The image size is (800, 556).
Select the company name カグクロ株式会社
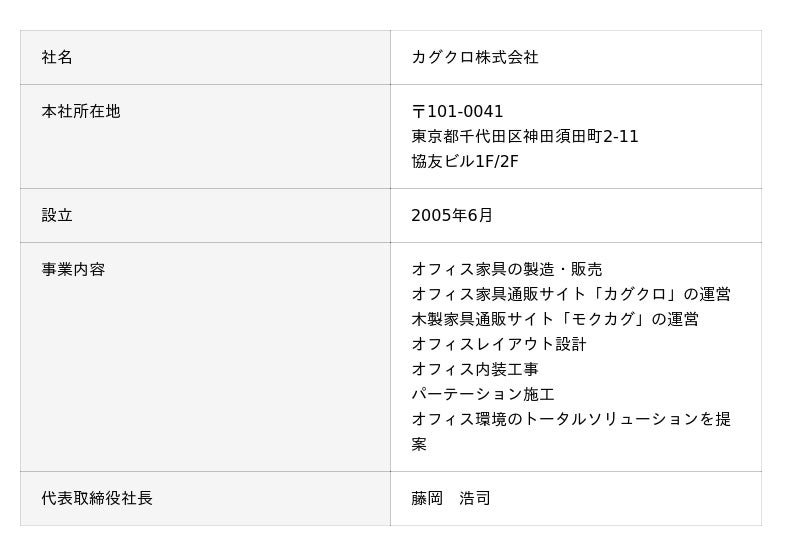[475, 58]
